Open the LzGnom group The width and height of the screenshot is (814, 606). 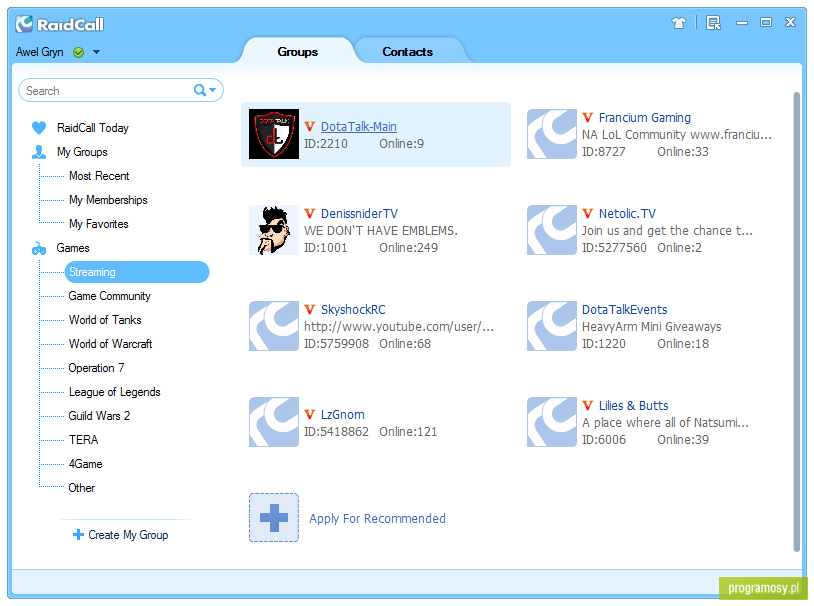click(343, 414)
